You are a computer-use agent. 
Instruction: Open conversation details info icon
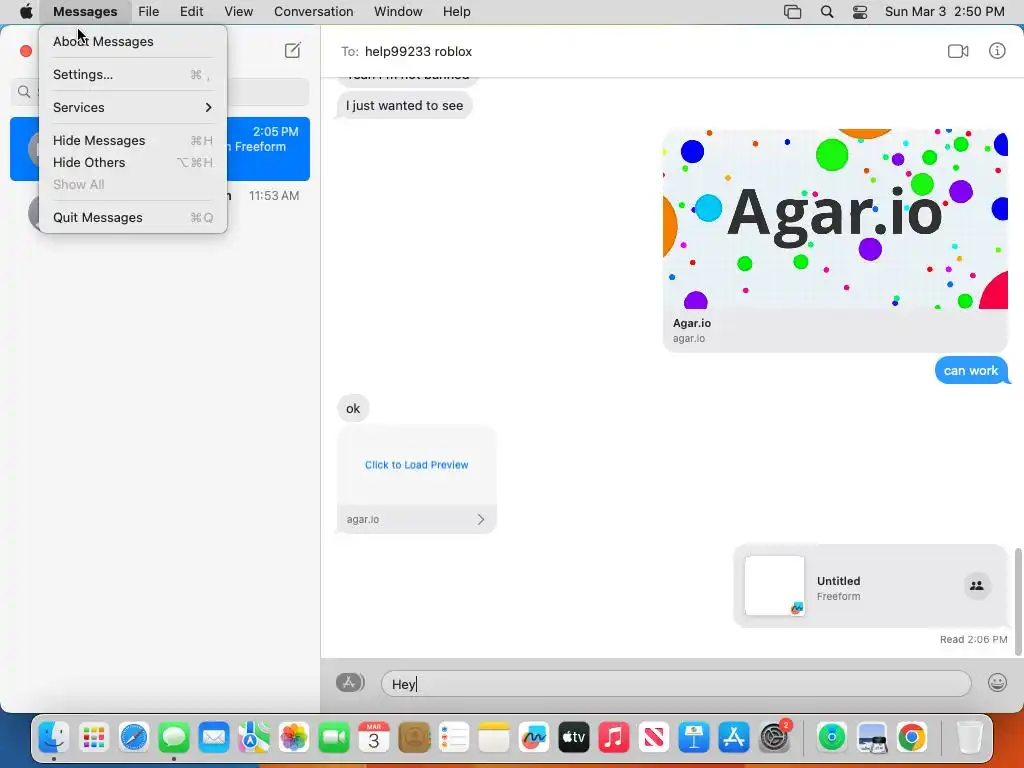pos(997,50)
